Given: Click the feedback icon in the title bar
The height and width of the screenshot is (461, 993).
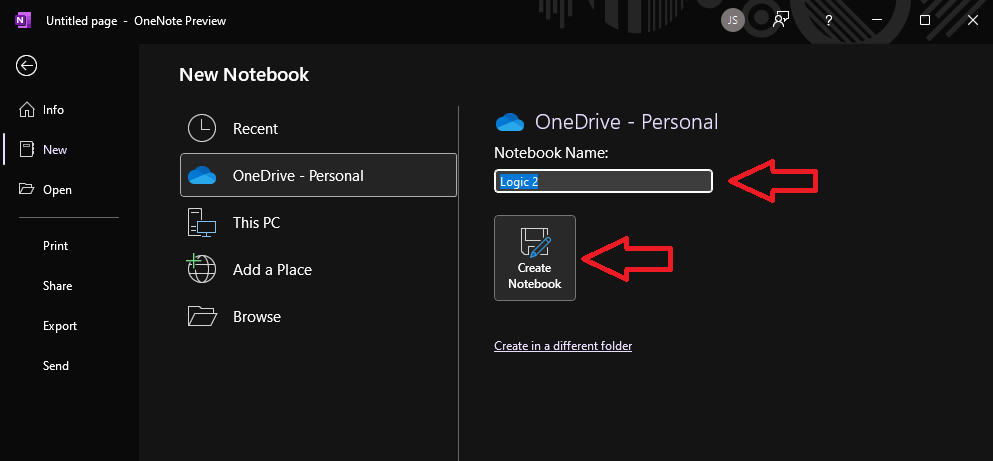Looking at the screenshot, I should click(780, 20).
